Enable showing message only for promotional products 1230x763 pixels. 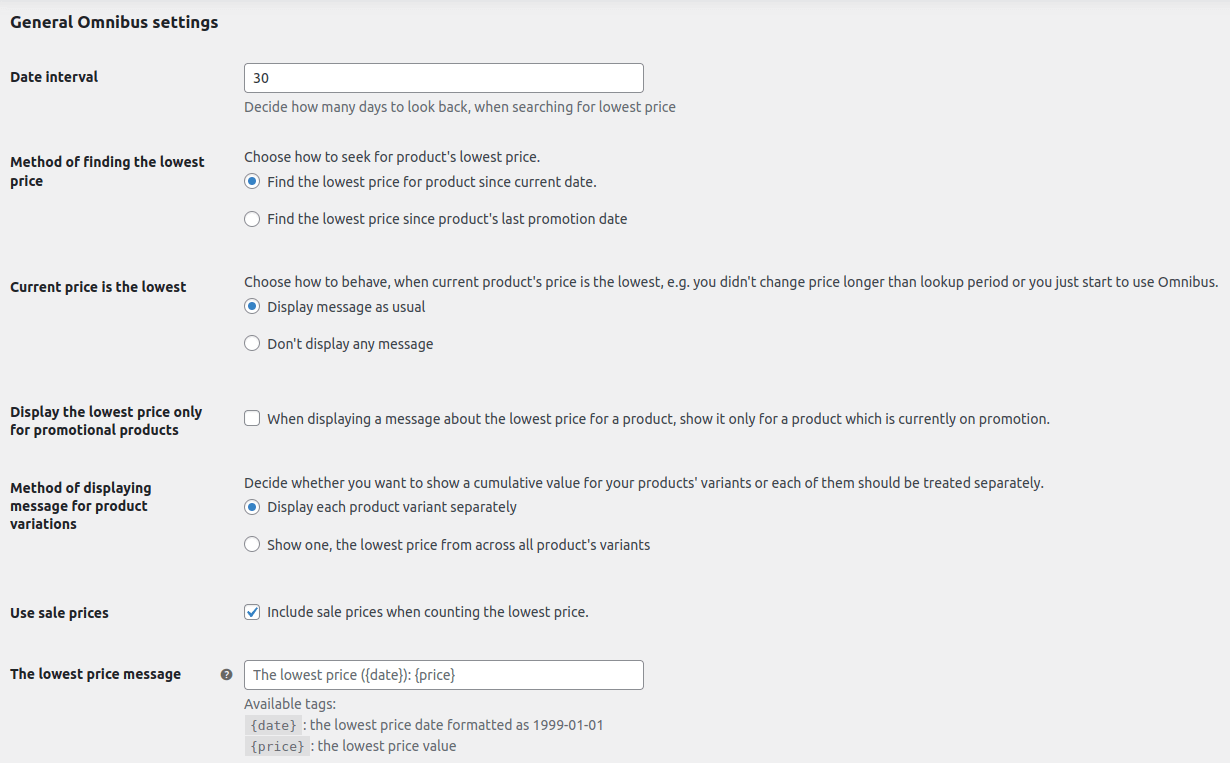tap(252, 419)
